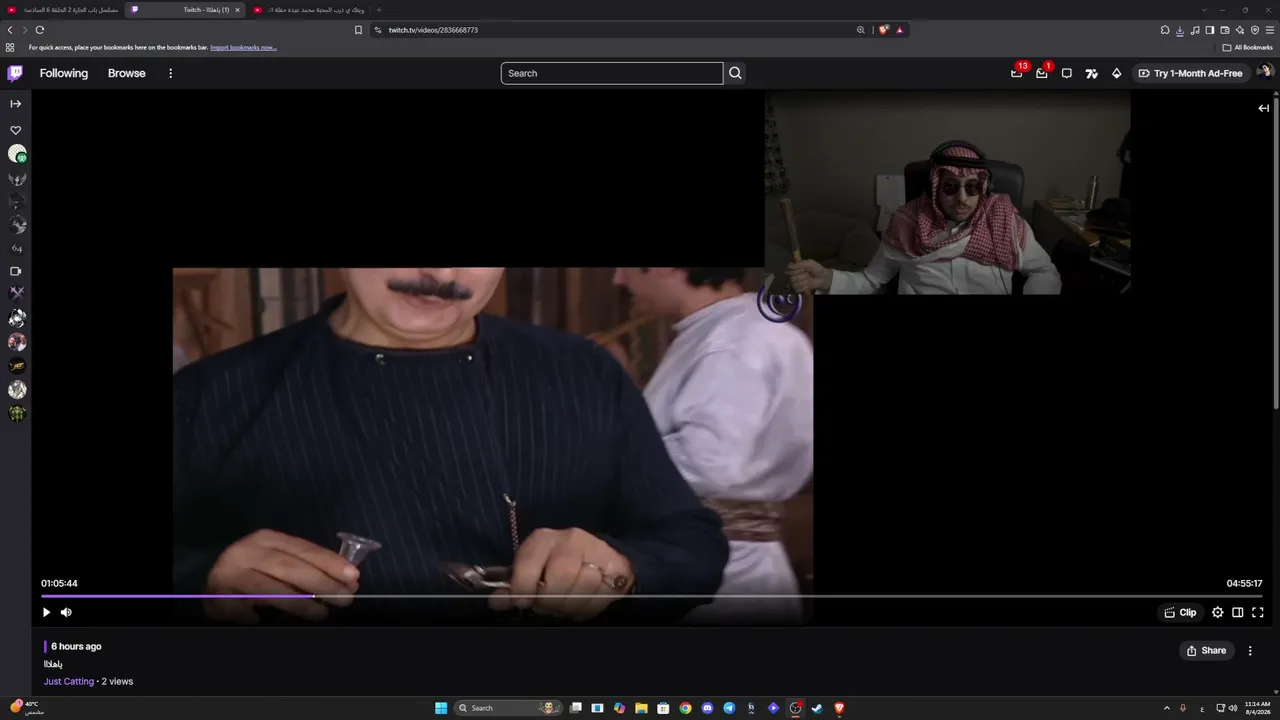Open the taskbar clock and date

pyautogui.click(x=1258, y=708)
